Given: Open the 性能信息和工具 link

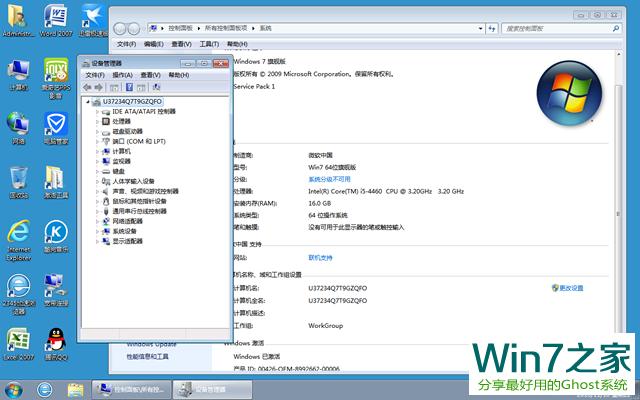Looking at the screenshot, I should click(147, 357).
